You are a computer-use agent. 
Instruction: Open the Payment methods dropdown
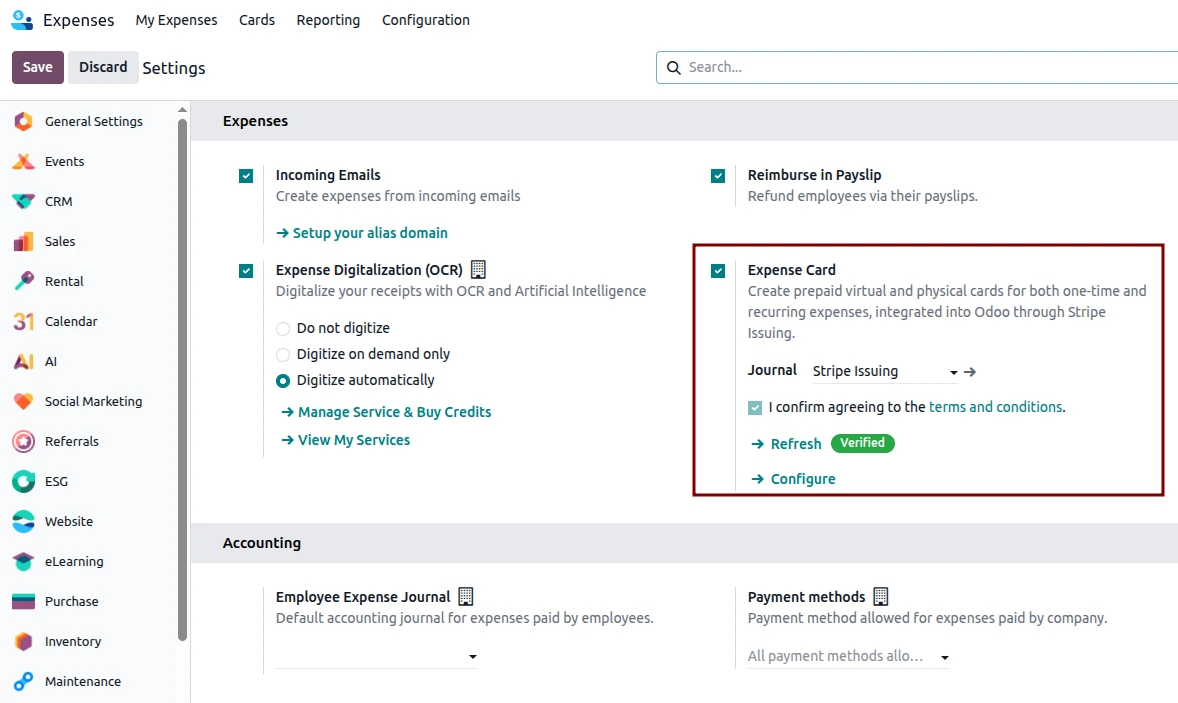pos(943,656)
